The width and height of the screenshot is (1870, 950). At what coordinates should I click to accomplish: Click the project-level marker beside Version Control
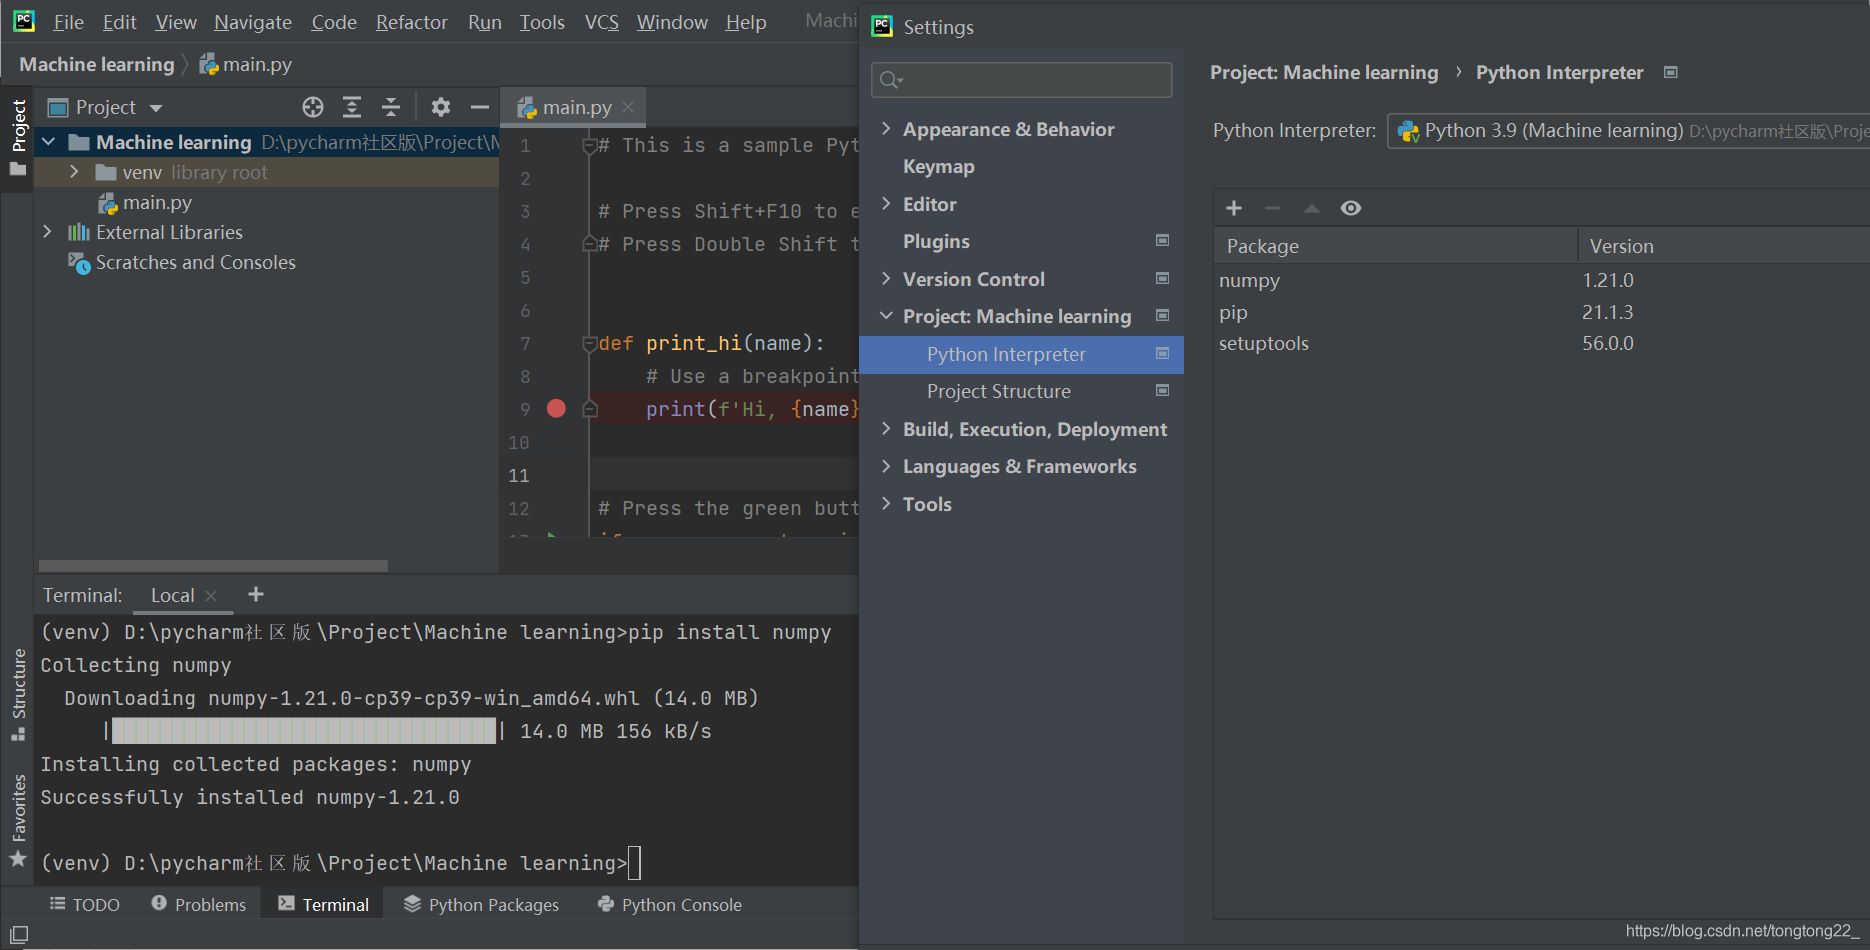click(x=1162, y=278)
